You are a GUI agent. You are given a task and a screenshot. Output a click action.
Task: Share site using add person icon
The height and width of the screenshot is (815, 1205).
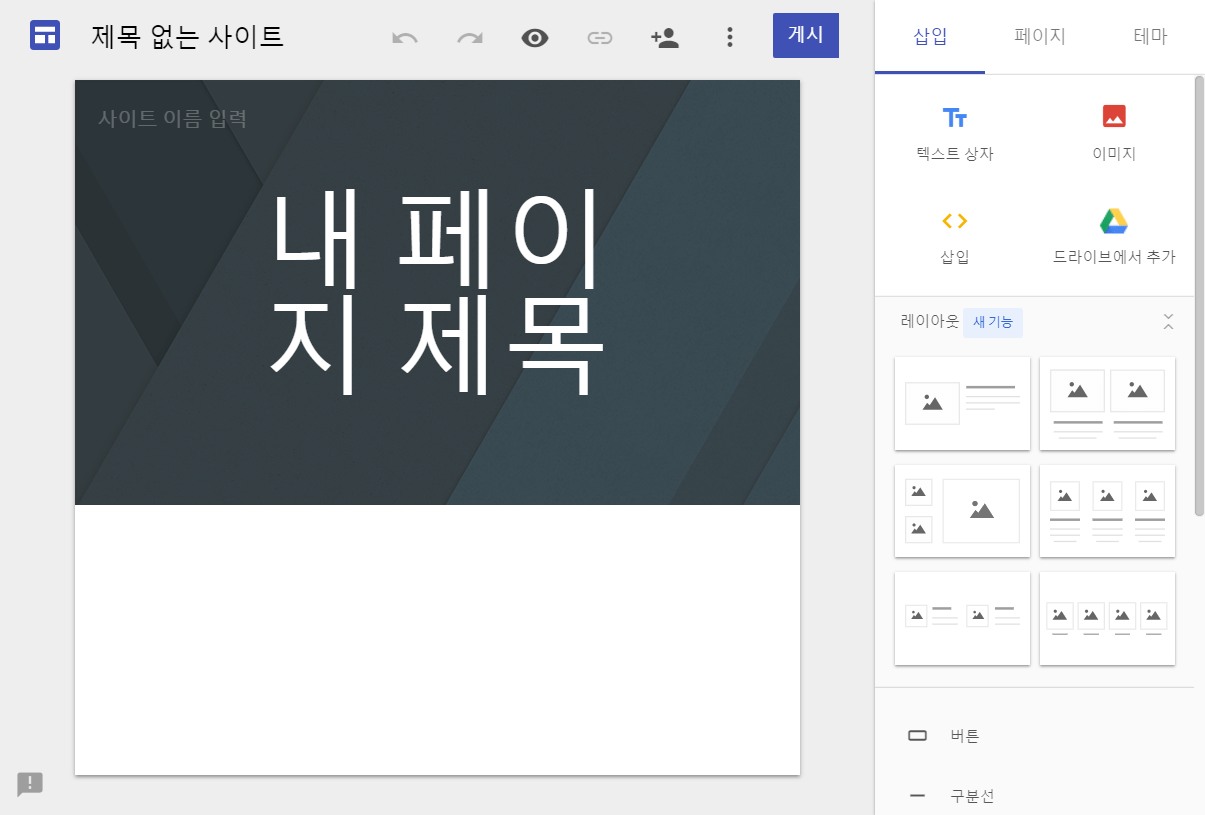pos(665,35)
